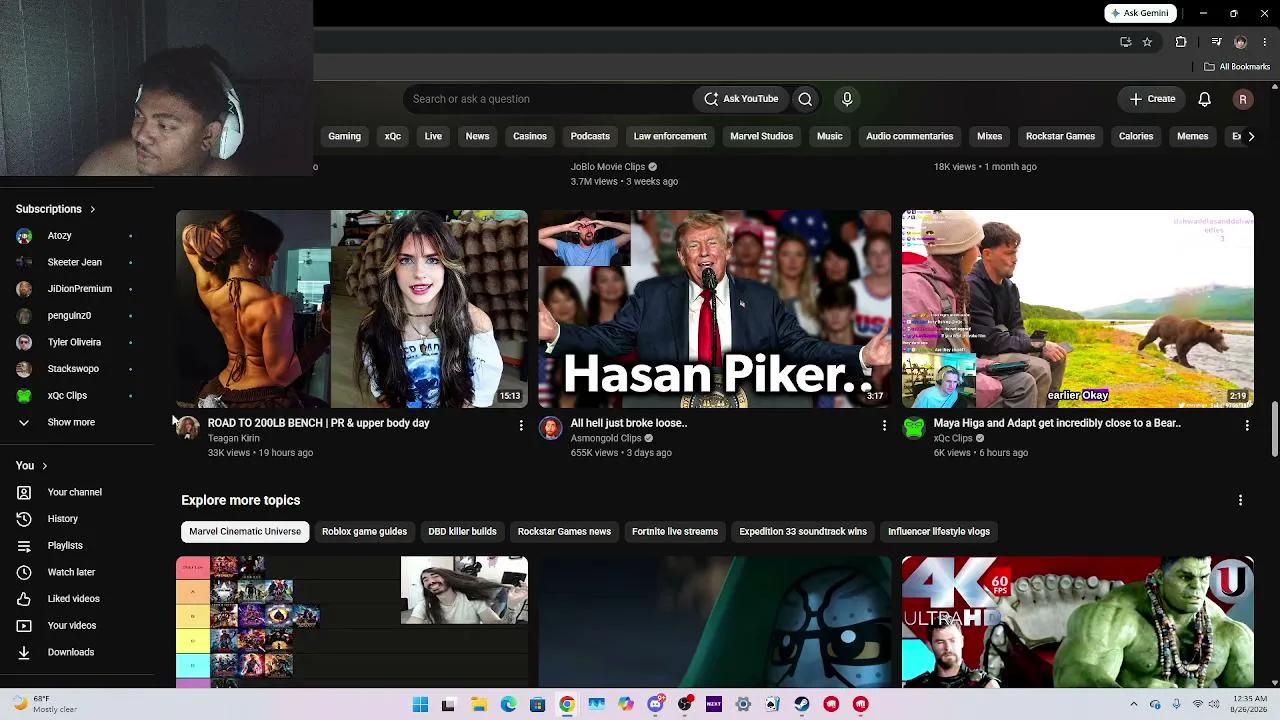
Task: Open the xQc Clips avatar under bear video
Action: click(x=914, y=429)
